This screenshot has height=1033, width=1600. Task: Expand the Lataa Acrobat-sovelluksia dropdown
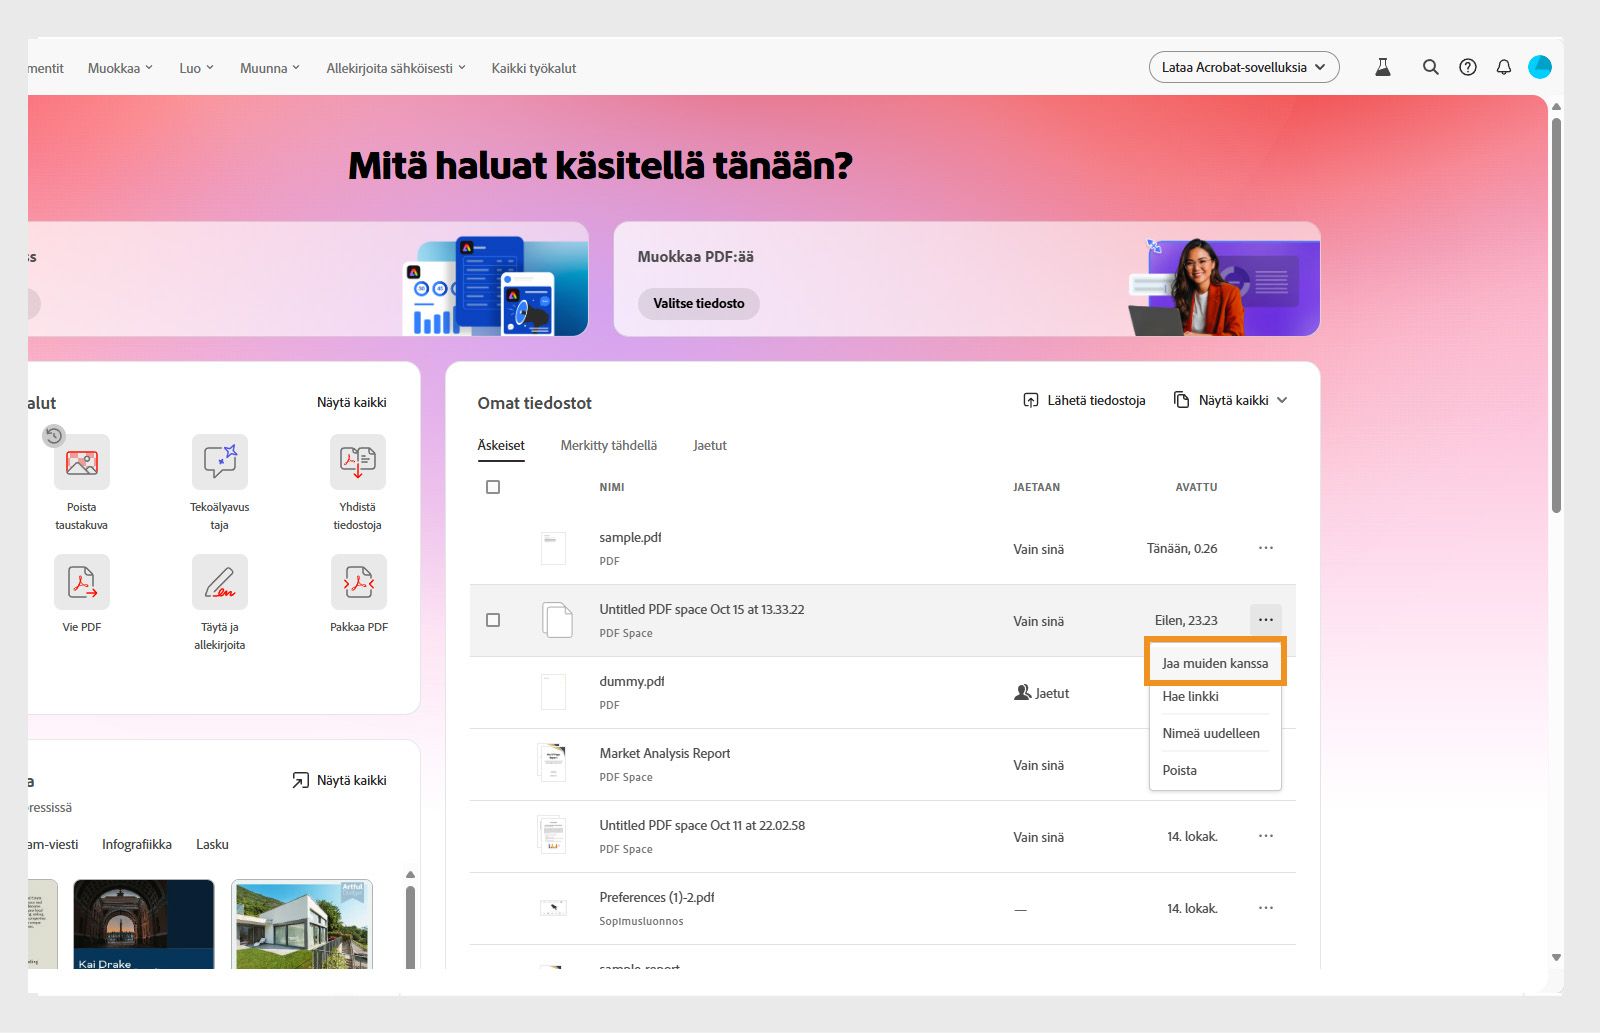[1320, 67]
